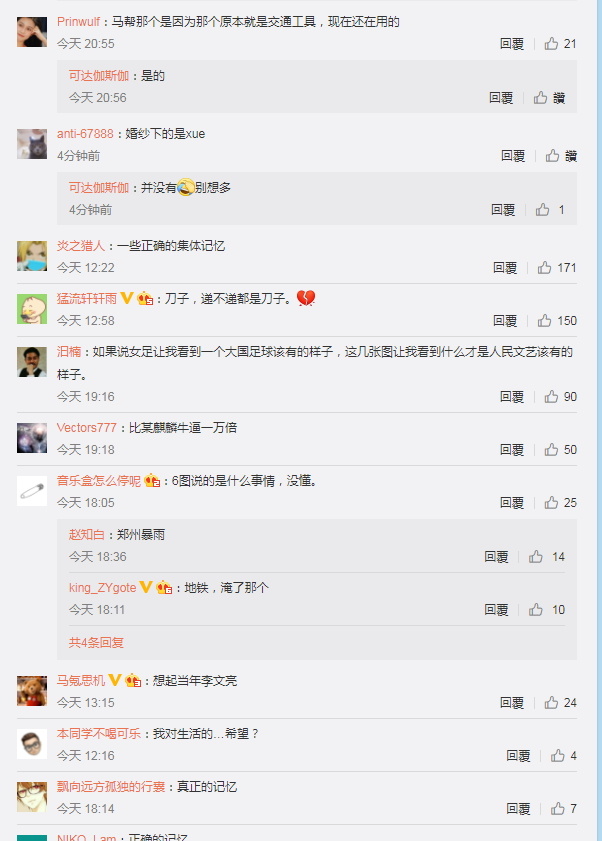
Task: Reply to 本同学不喝可乐's comment
Action: 518,755
